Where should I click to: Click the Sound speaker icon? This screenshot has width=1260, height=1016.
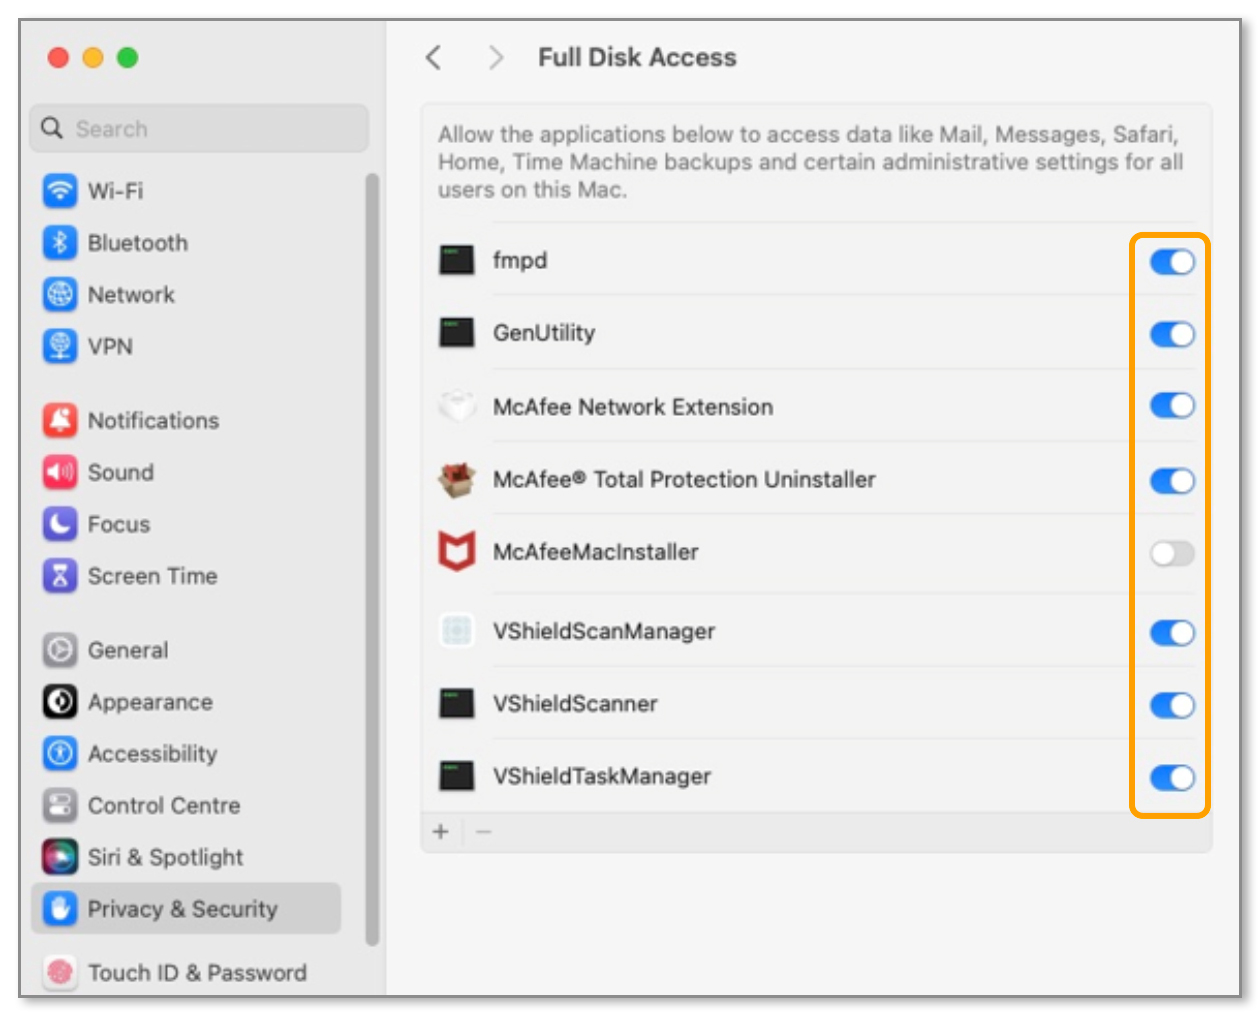pyautogui.click(x=60, y=472)
